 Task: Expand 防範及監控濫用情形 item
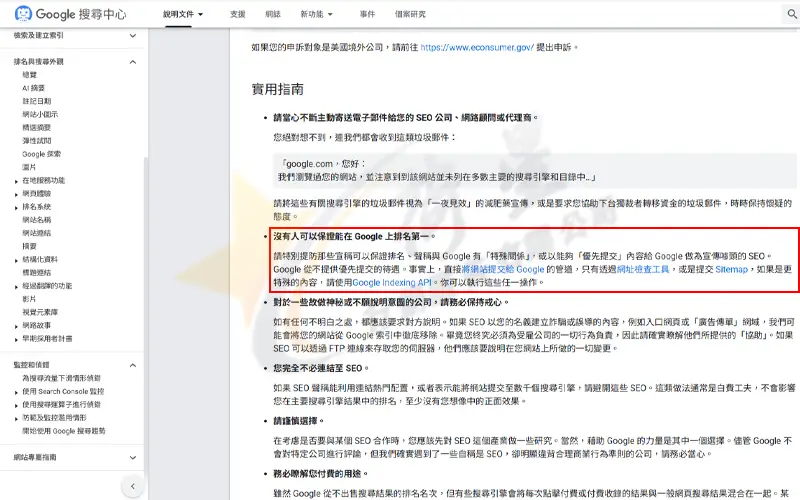[16, 418]
